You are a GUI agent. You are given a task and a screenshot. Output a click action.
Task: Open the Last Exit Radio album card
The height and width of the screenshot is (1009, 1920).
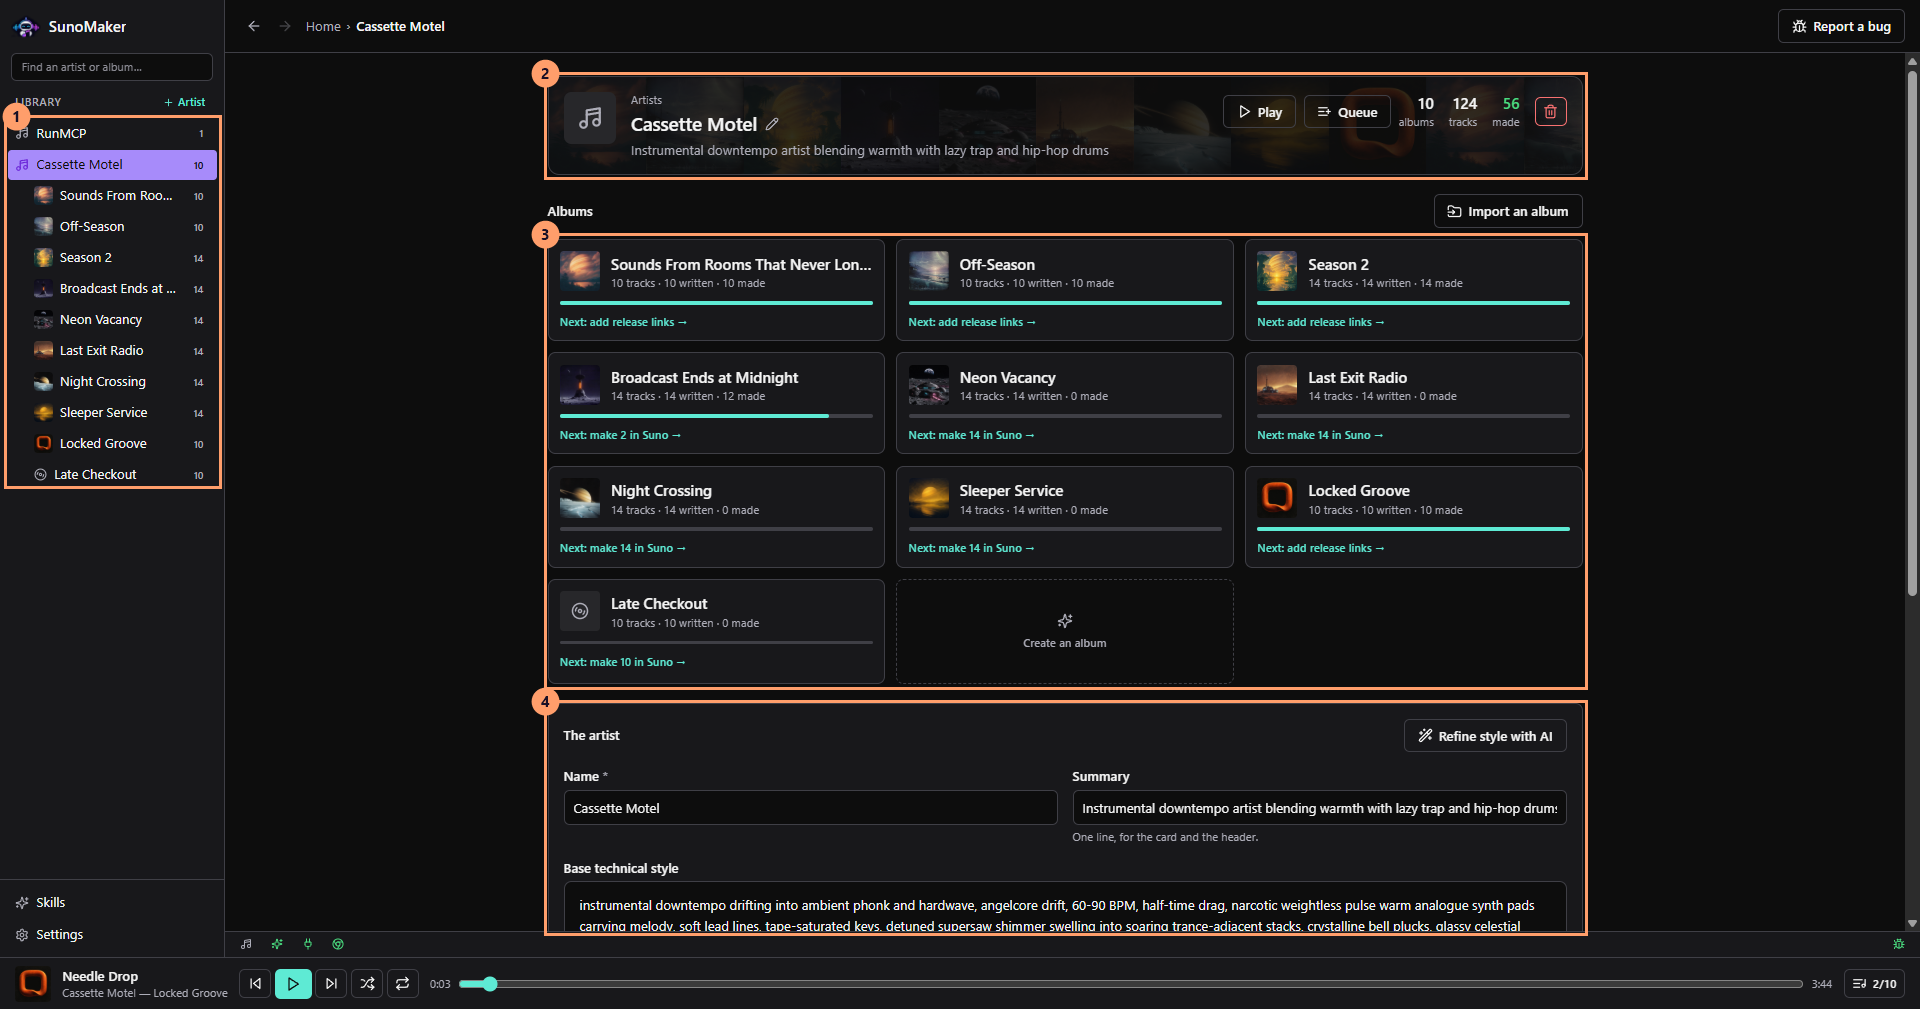coord(1413,403)
